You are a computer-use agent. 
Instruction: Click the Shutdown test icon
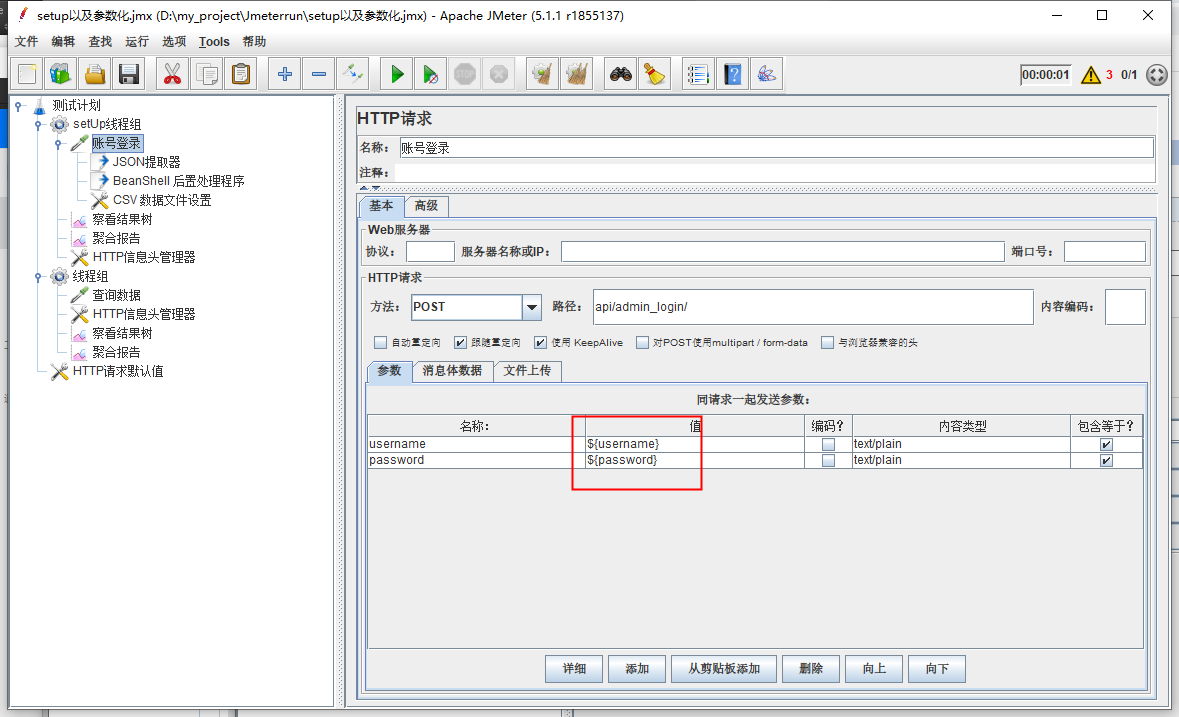click(499, 74)
